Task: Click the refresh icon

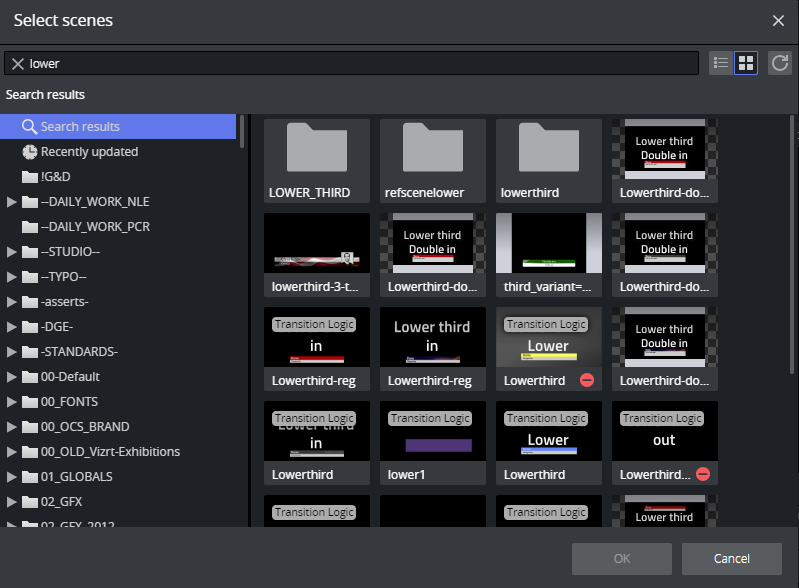Action: 780,63
